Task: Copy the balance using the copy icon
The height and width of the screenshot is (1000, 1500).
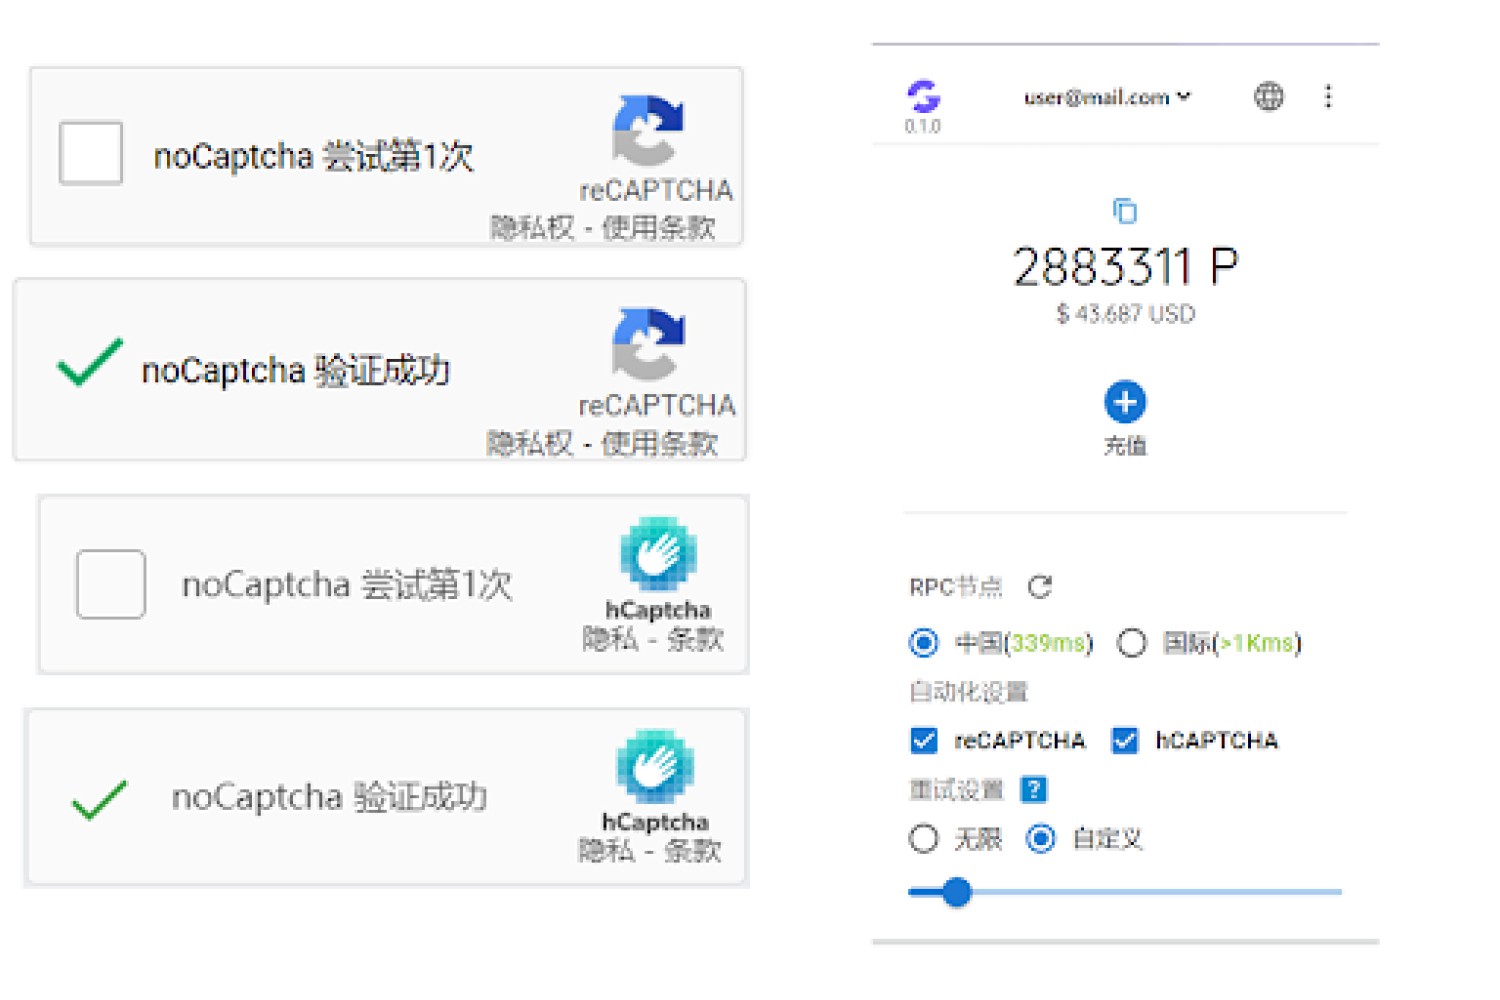Action: tap(1125, 211)
